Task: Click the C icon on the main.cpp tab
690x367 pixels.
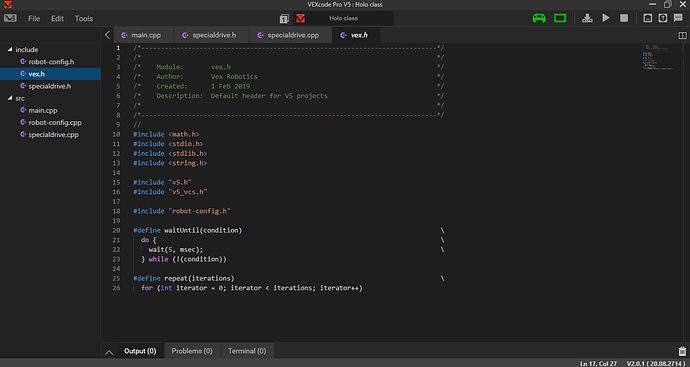Action: (124, 35)
